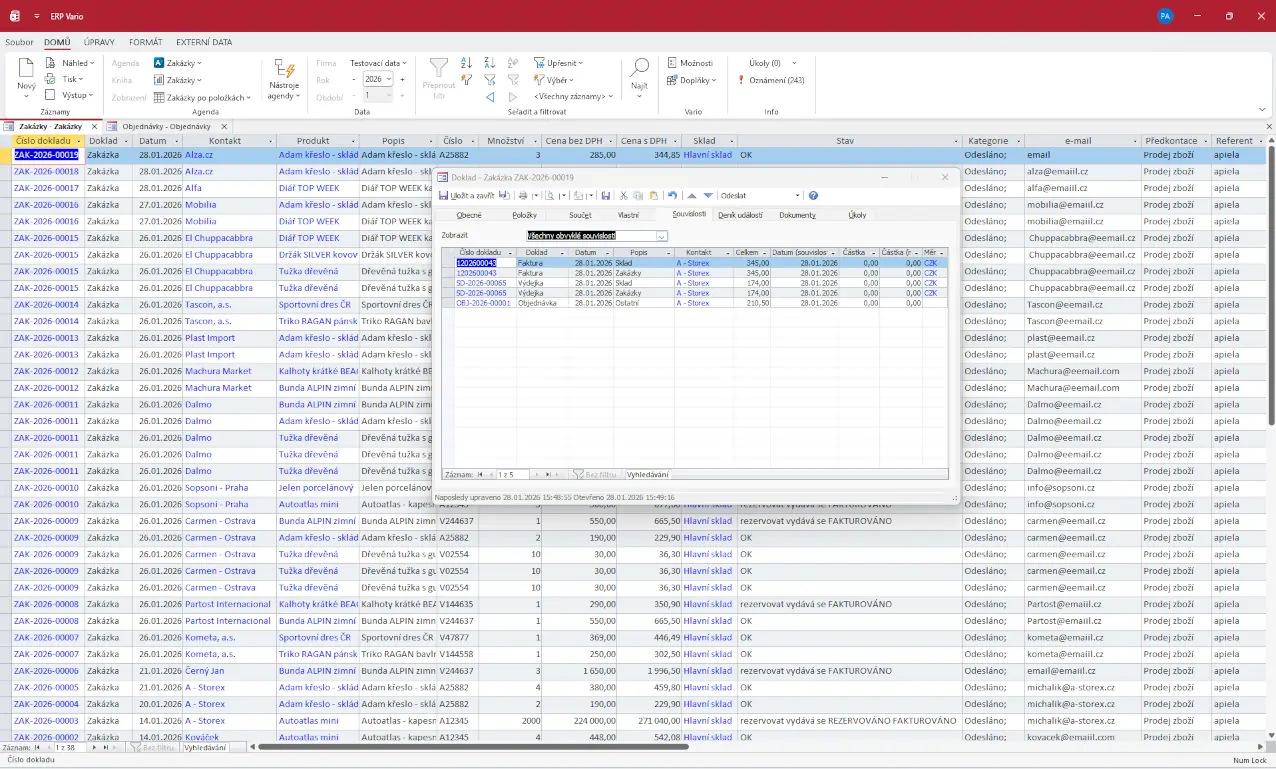The image size is (1276, 769).
Task: Open the Objednávky - Objednávky document tab
Action: pyautogui.click(x=165, y=127)
